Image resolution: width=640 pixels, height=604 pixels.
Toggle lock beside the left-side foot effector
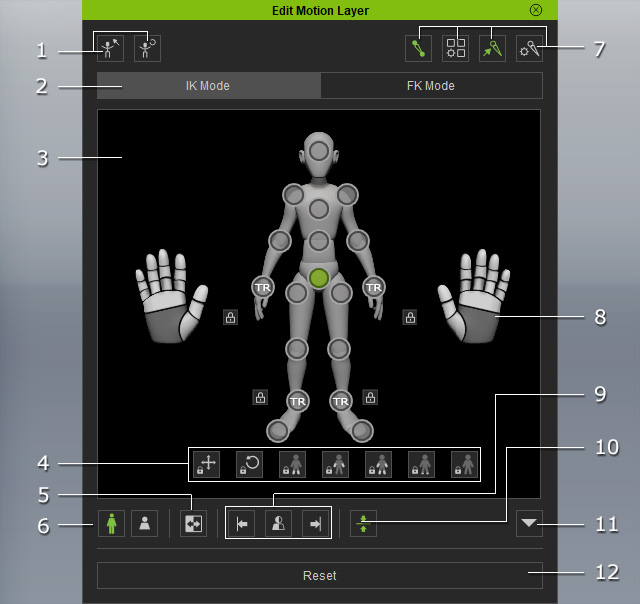click(260, 397)
